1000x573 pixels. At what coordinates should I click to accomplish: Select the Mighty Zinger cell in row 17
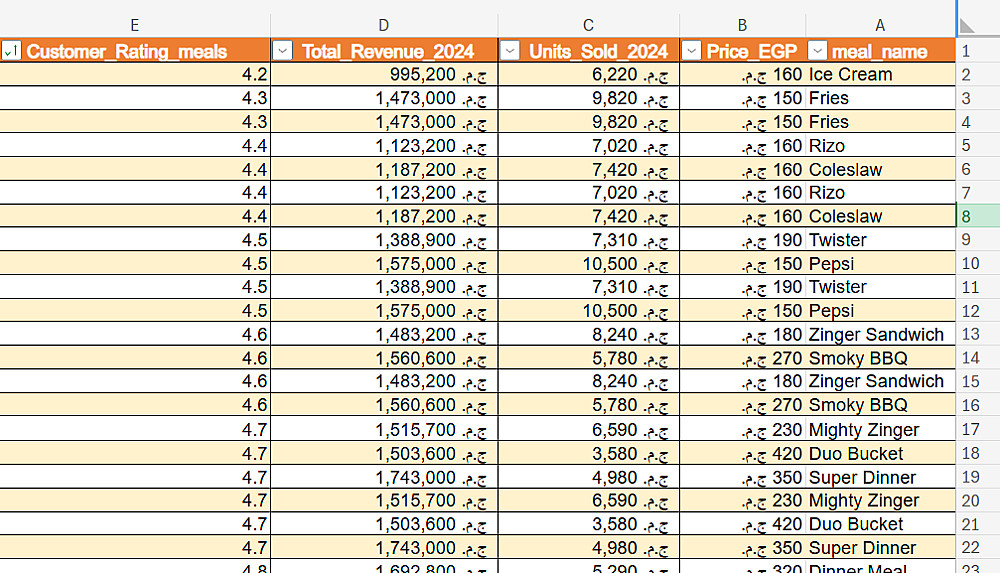pos(881,429)
